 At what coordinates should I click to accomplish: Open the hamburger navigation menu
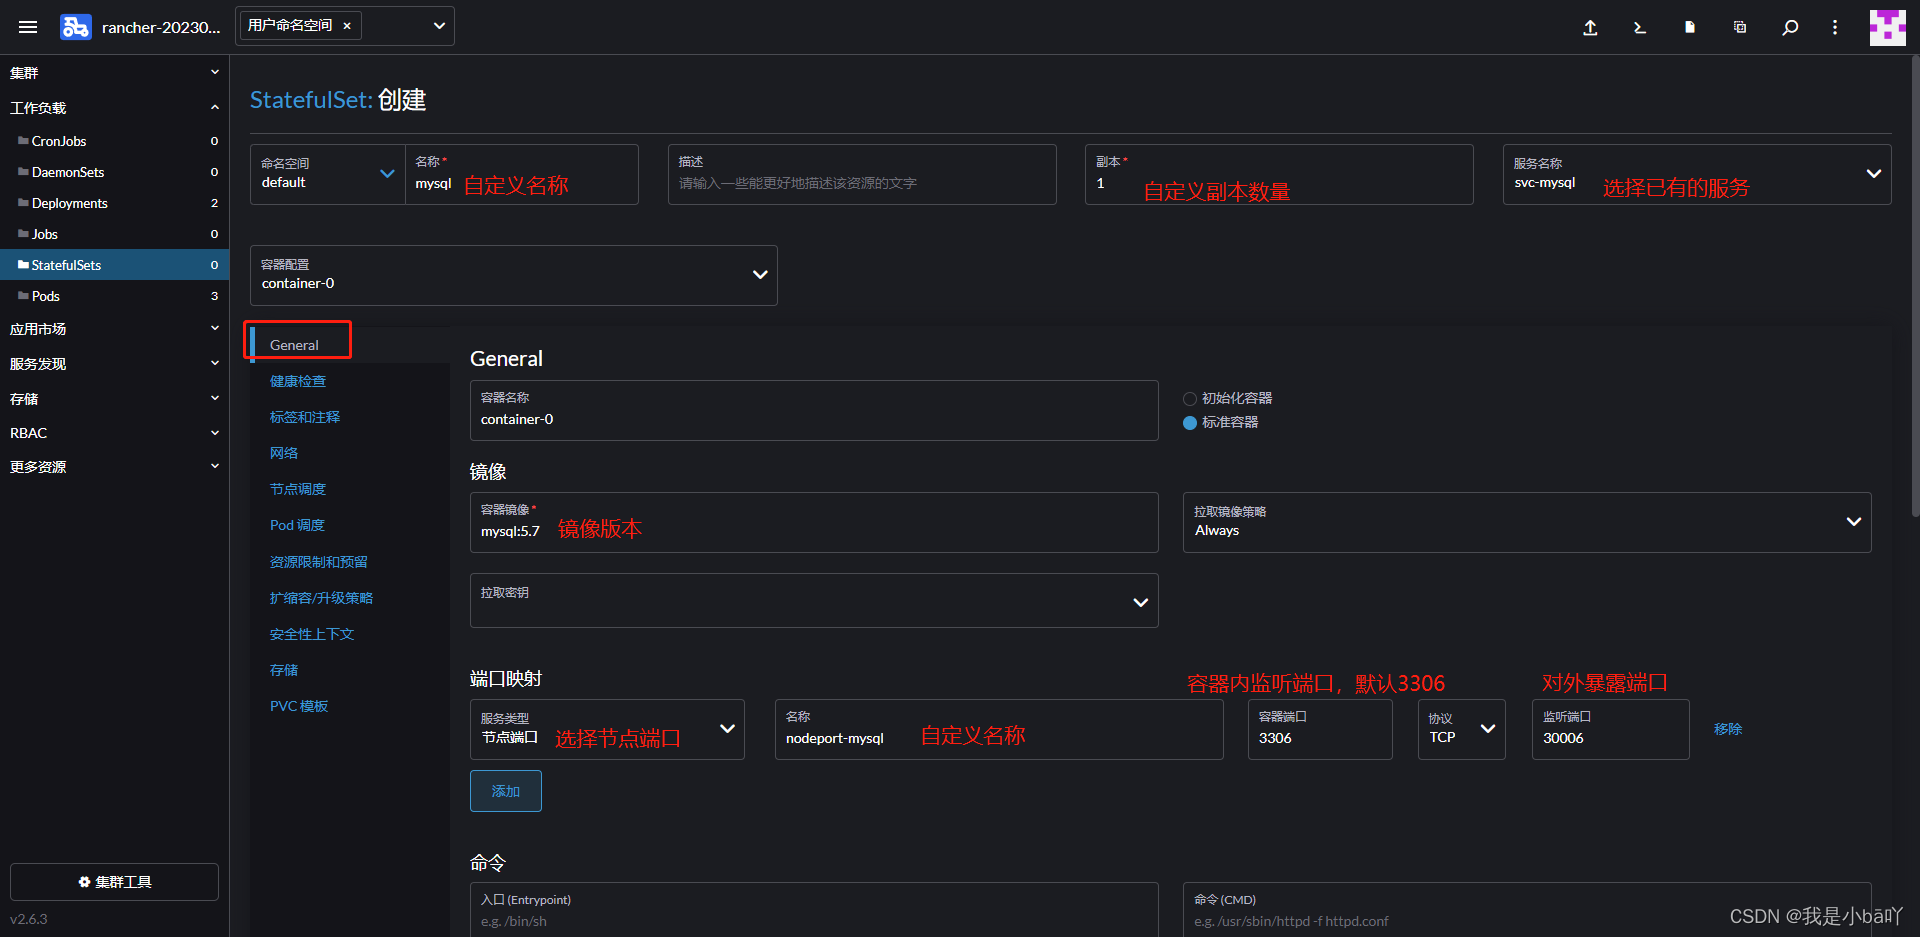(x=28, y=27)
